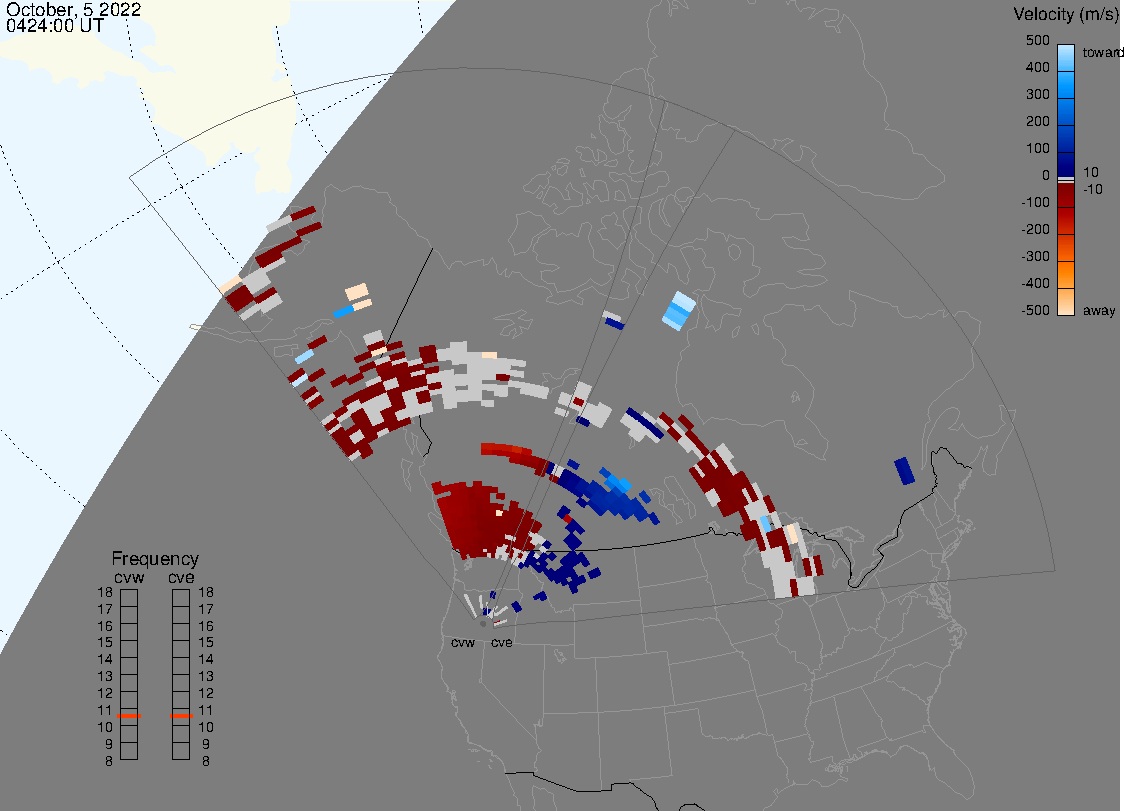
Task: Click the '18' label left of cvw bar
Action: 105,592
